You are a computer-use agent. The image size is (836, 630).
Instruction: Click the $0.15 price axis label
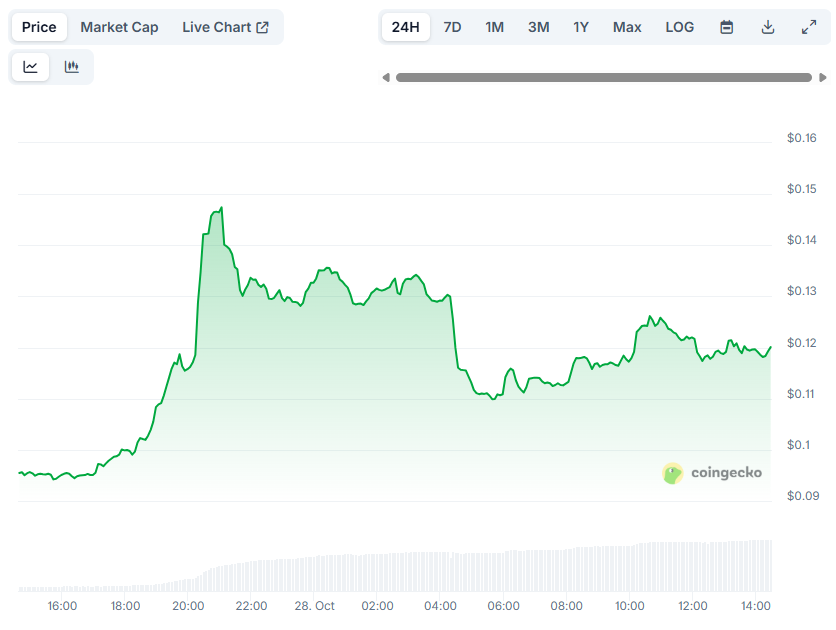coord(801,189)
